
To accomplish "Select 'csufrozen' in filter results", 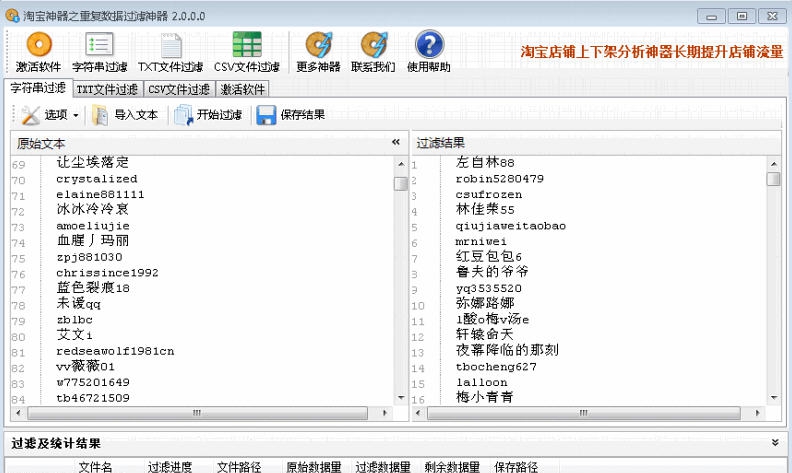I will point(488,195).
